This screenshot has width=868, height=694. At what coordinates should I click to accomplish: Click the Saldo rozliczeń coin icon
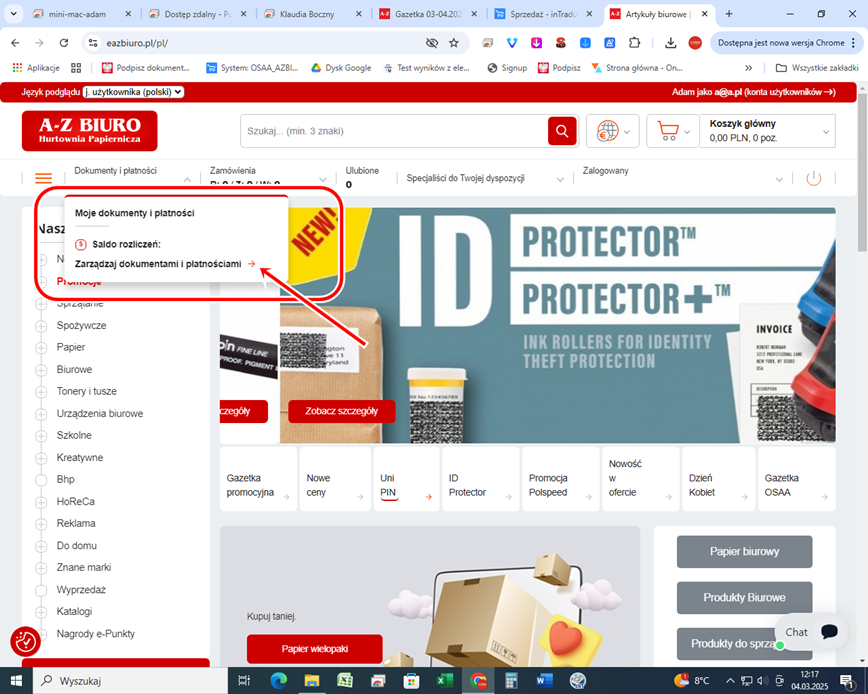click(x=81, y=244)
